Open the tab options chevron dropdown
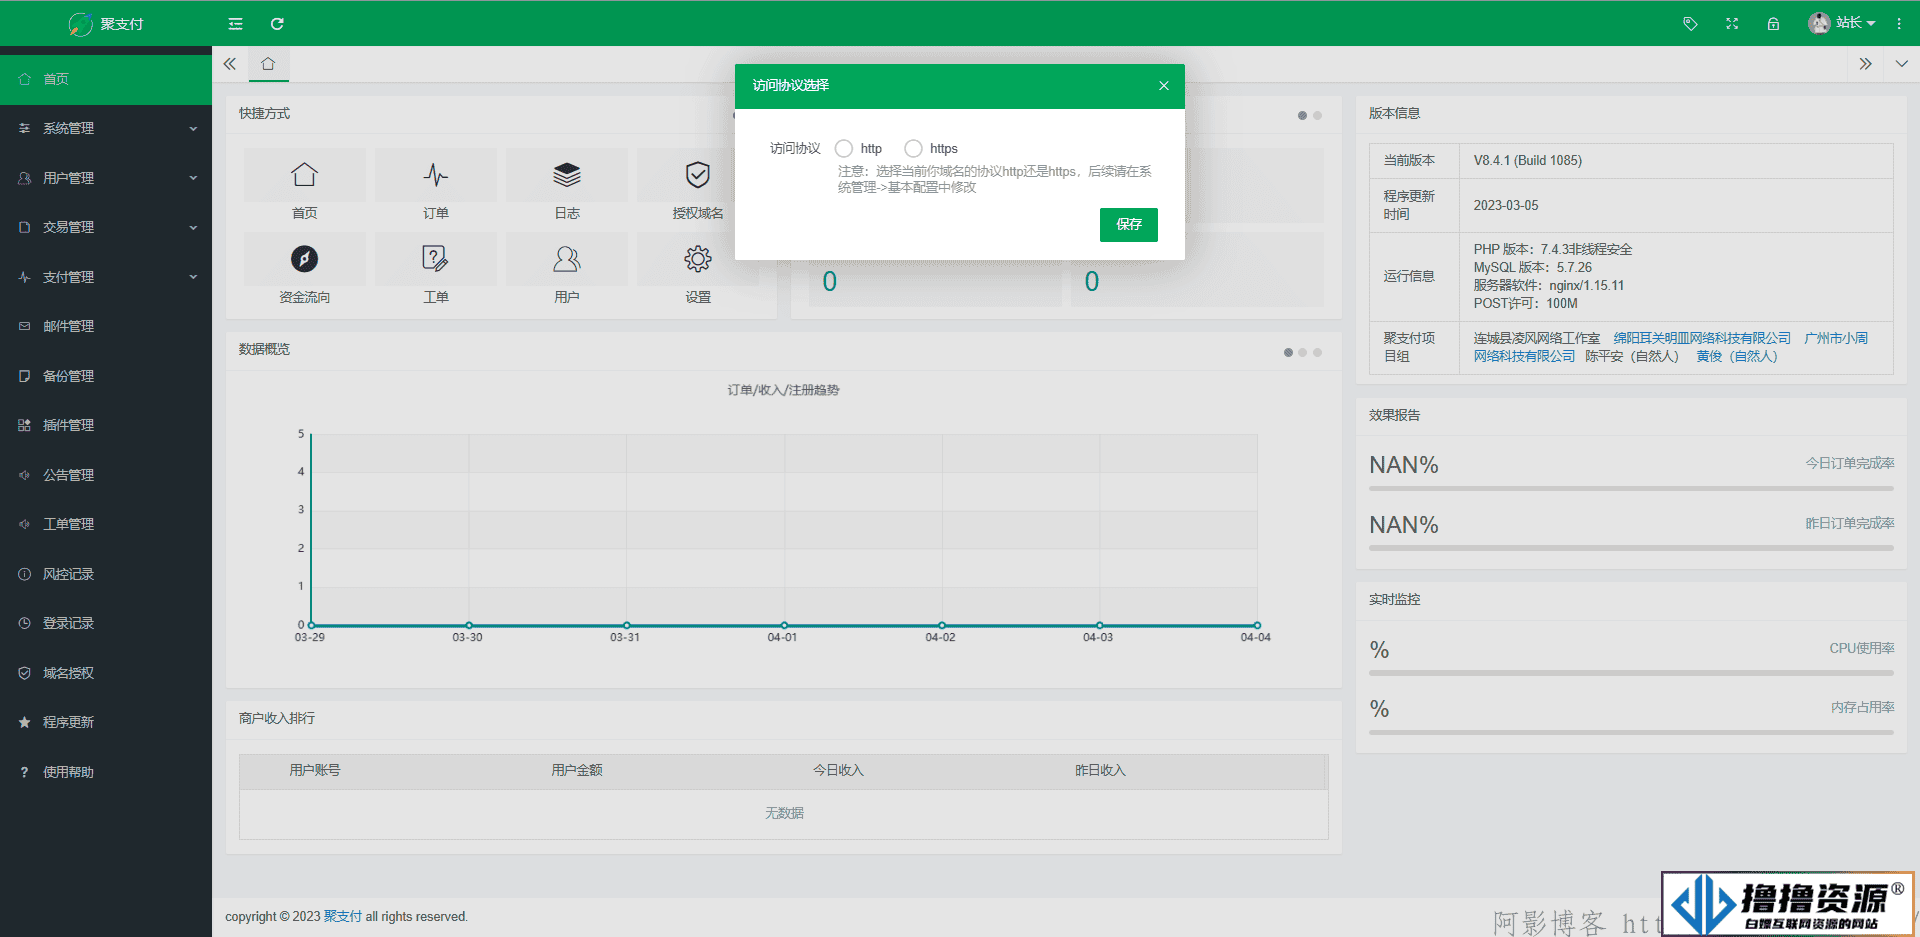Viewport: 1920px width, 937px height. click(x=1902, y=64)
